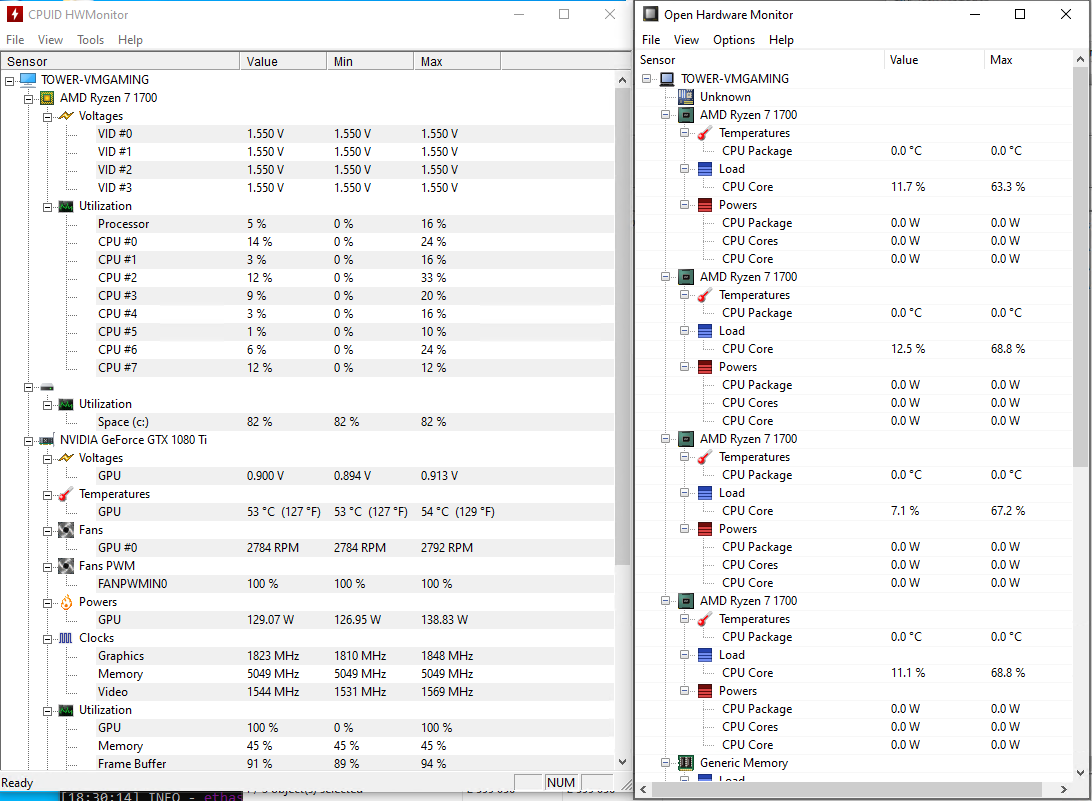
Task: Collapse the NVIDIA GeForce GTX 1080 Ti node
Action: tap(29, 441)
